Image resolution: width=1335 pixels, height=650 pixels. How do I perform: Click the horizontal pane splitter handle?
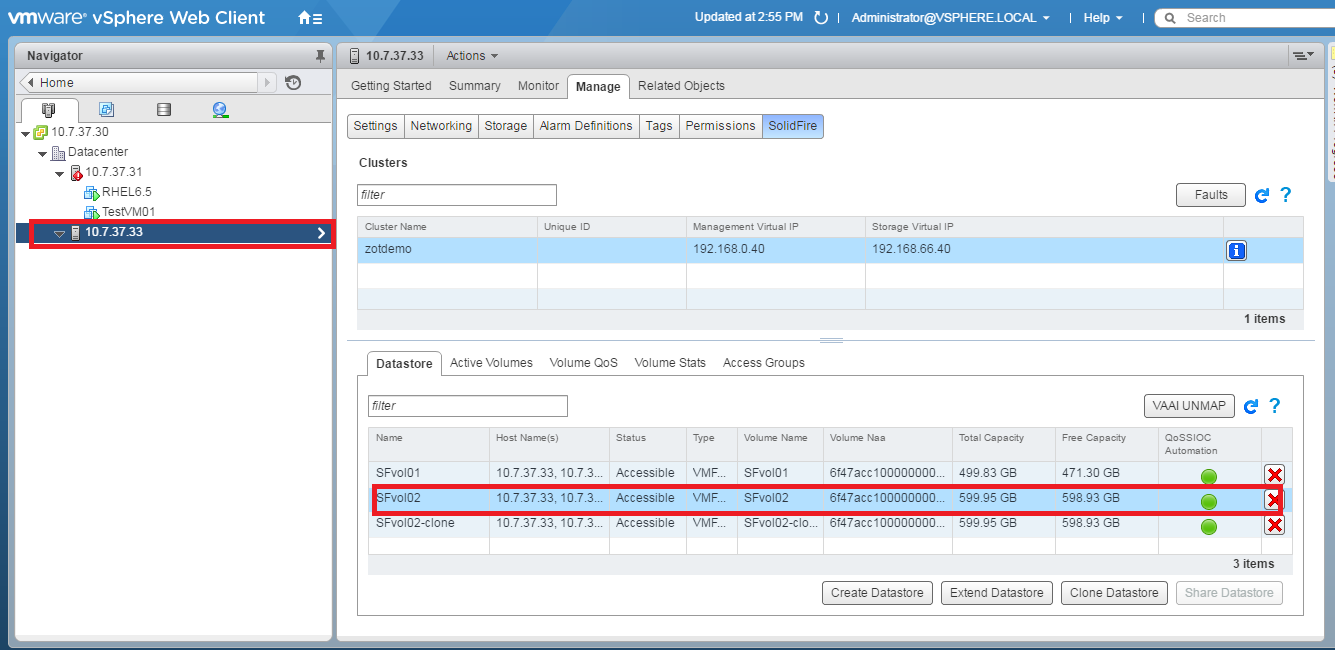[x=831, y=340]
